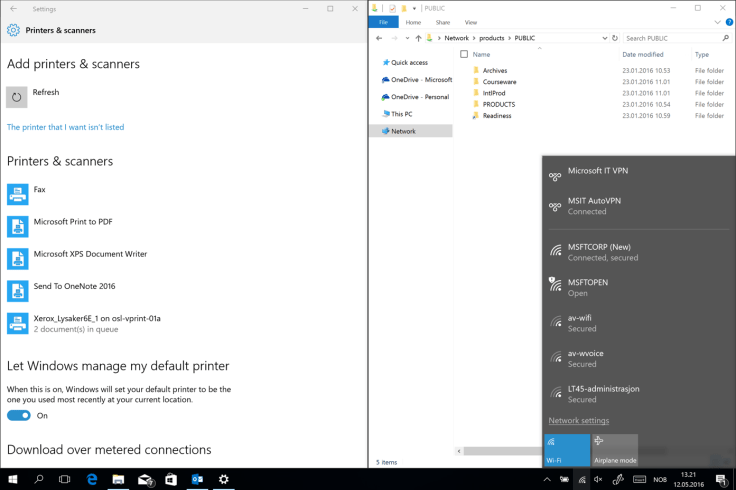Image resolution: width=736 pixels, height=490 pixels.
Task: Check the select-all checkbox beside Name
Action: coord(464,54)
